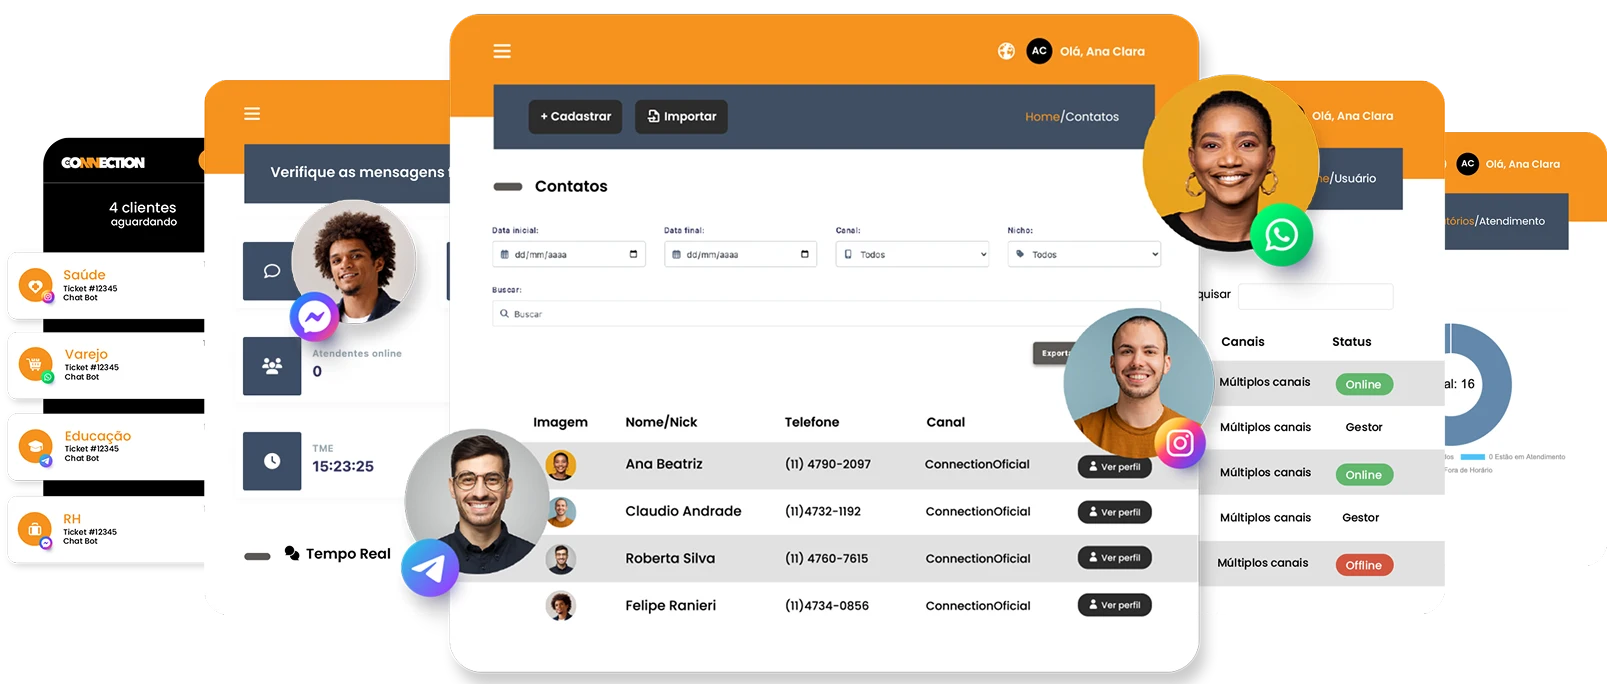Open the hamburger menu on left dashboard panel
The width and height of the screenshot is (1607, 684).
(252, 114)
